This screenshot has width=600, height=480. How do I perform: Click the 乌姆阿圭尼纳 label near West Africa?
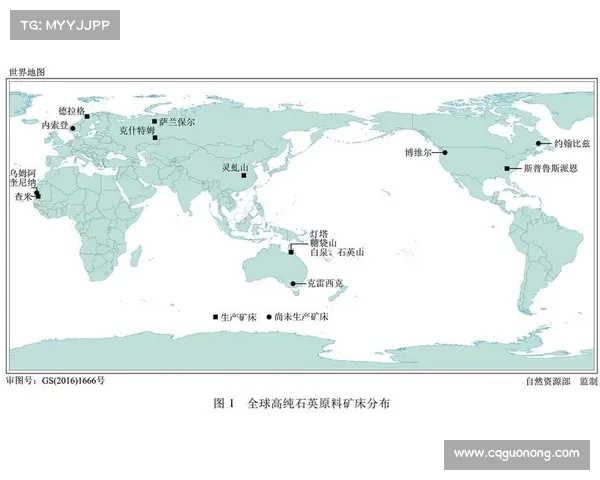point(21,178)
